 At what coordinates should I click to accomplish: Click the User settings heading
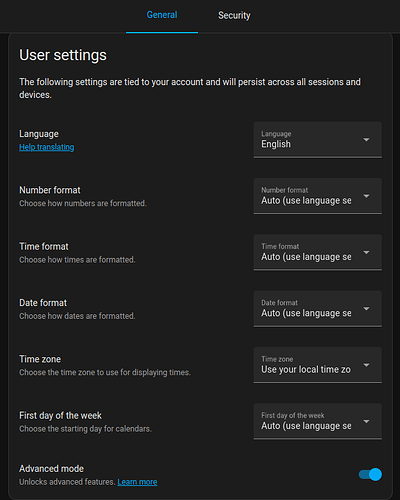click(x=63, y=55)
